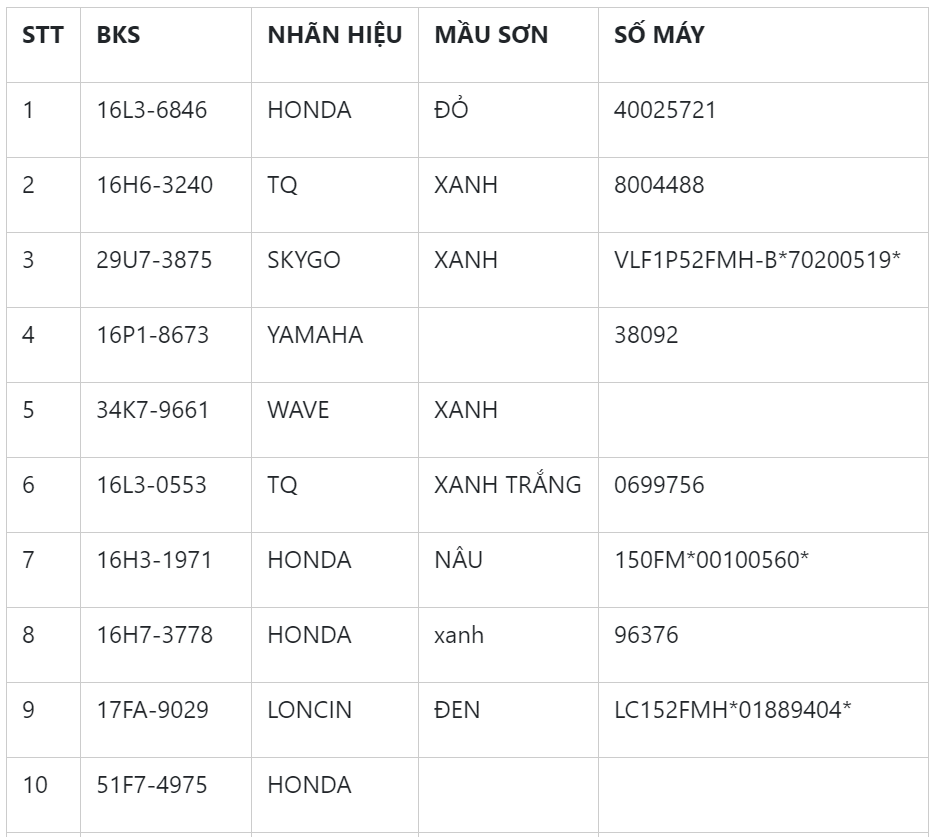Click the STT column header

pos(43,35)
